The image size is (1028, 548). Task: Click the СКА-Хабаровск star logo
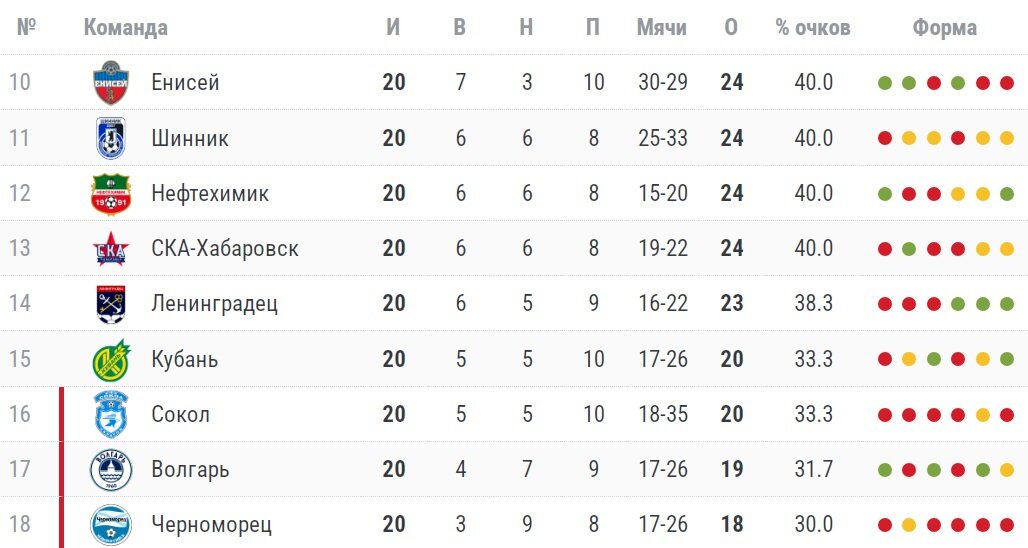(x=111, y=248)
